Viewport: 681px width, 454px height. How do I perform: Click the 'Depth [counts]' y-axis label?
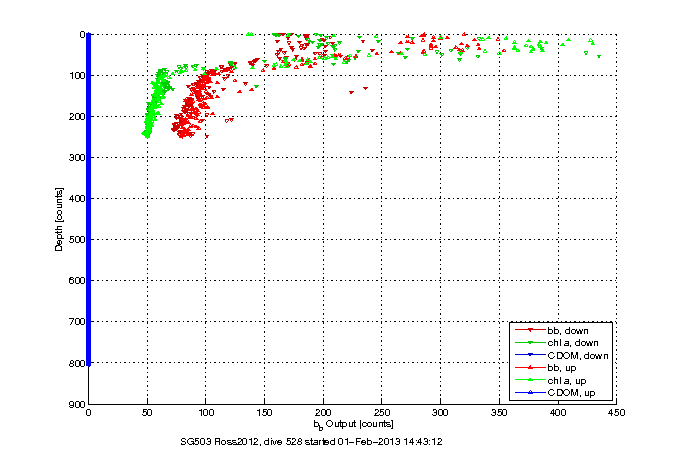pos(59,219)
